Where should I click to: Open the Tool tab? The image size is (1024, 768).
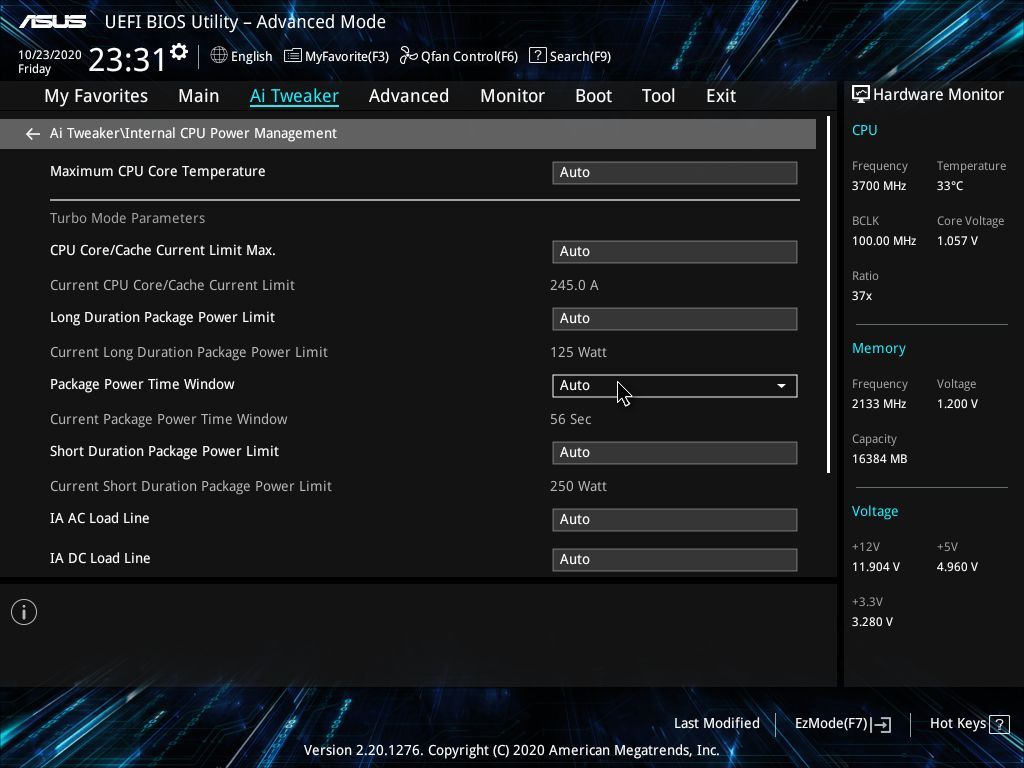tap(658, 96)
